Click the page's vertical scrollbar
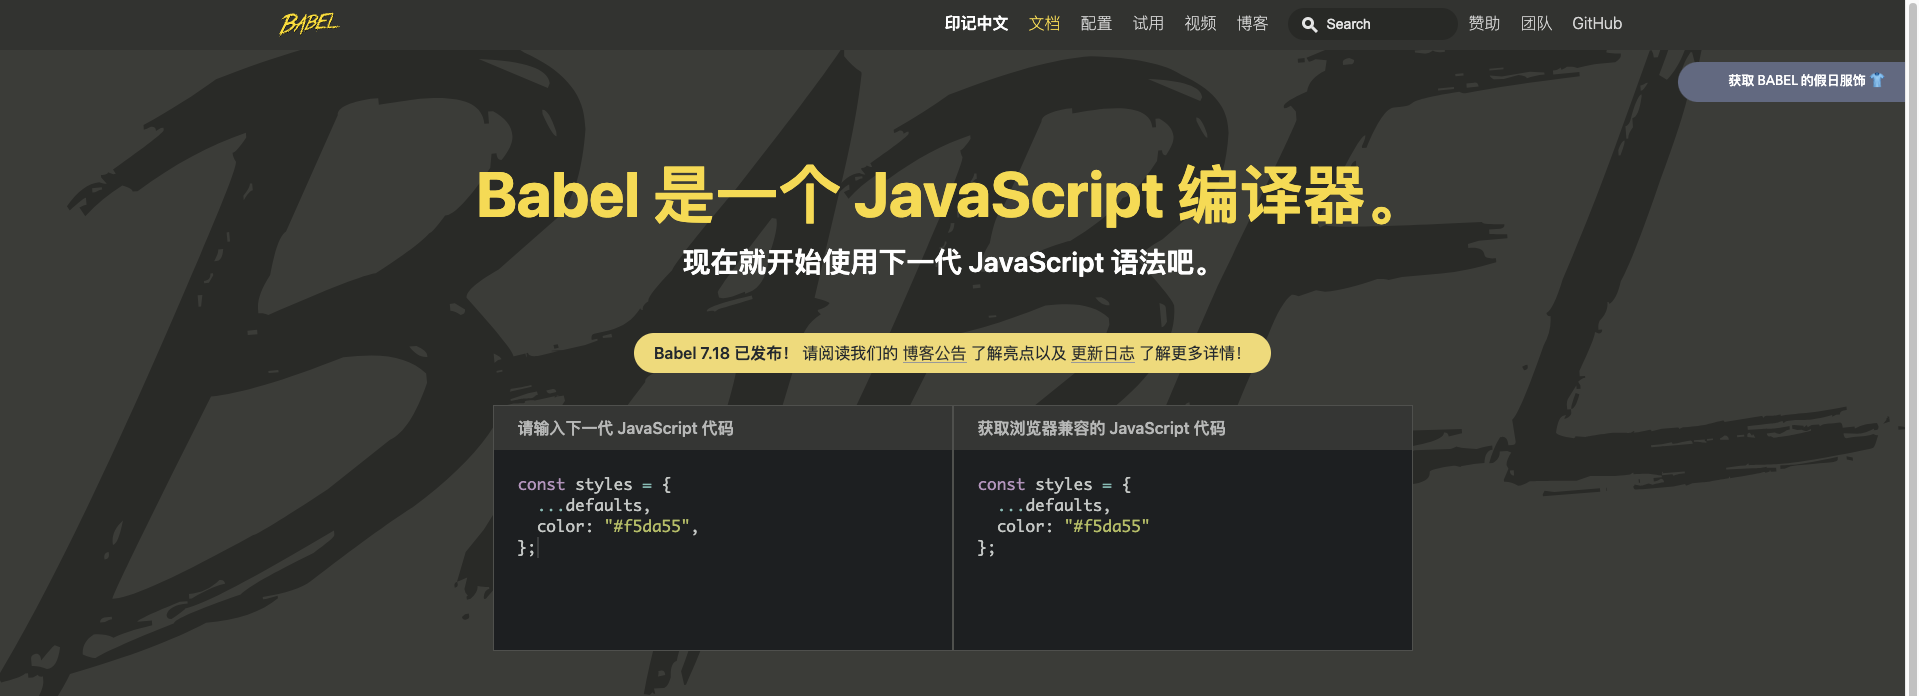The height and width of the screenshot is (696, 1919). (x=1912, y=348)
